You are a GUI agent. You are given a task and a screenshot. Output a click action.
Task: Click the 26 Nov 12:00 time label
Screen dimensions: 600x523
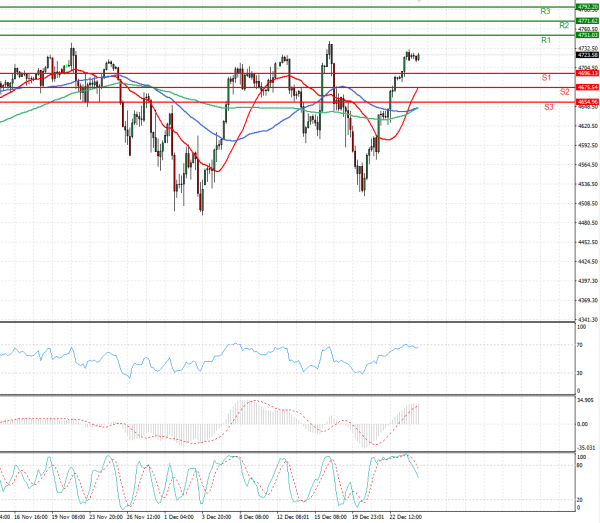click(x=143, y=517)
